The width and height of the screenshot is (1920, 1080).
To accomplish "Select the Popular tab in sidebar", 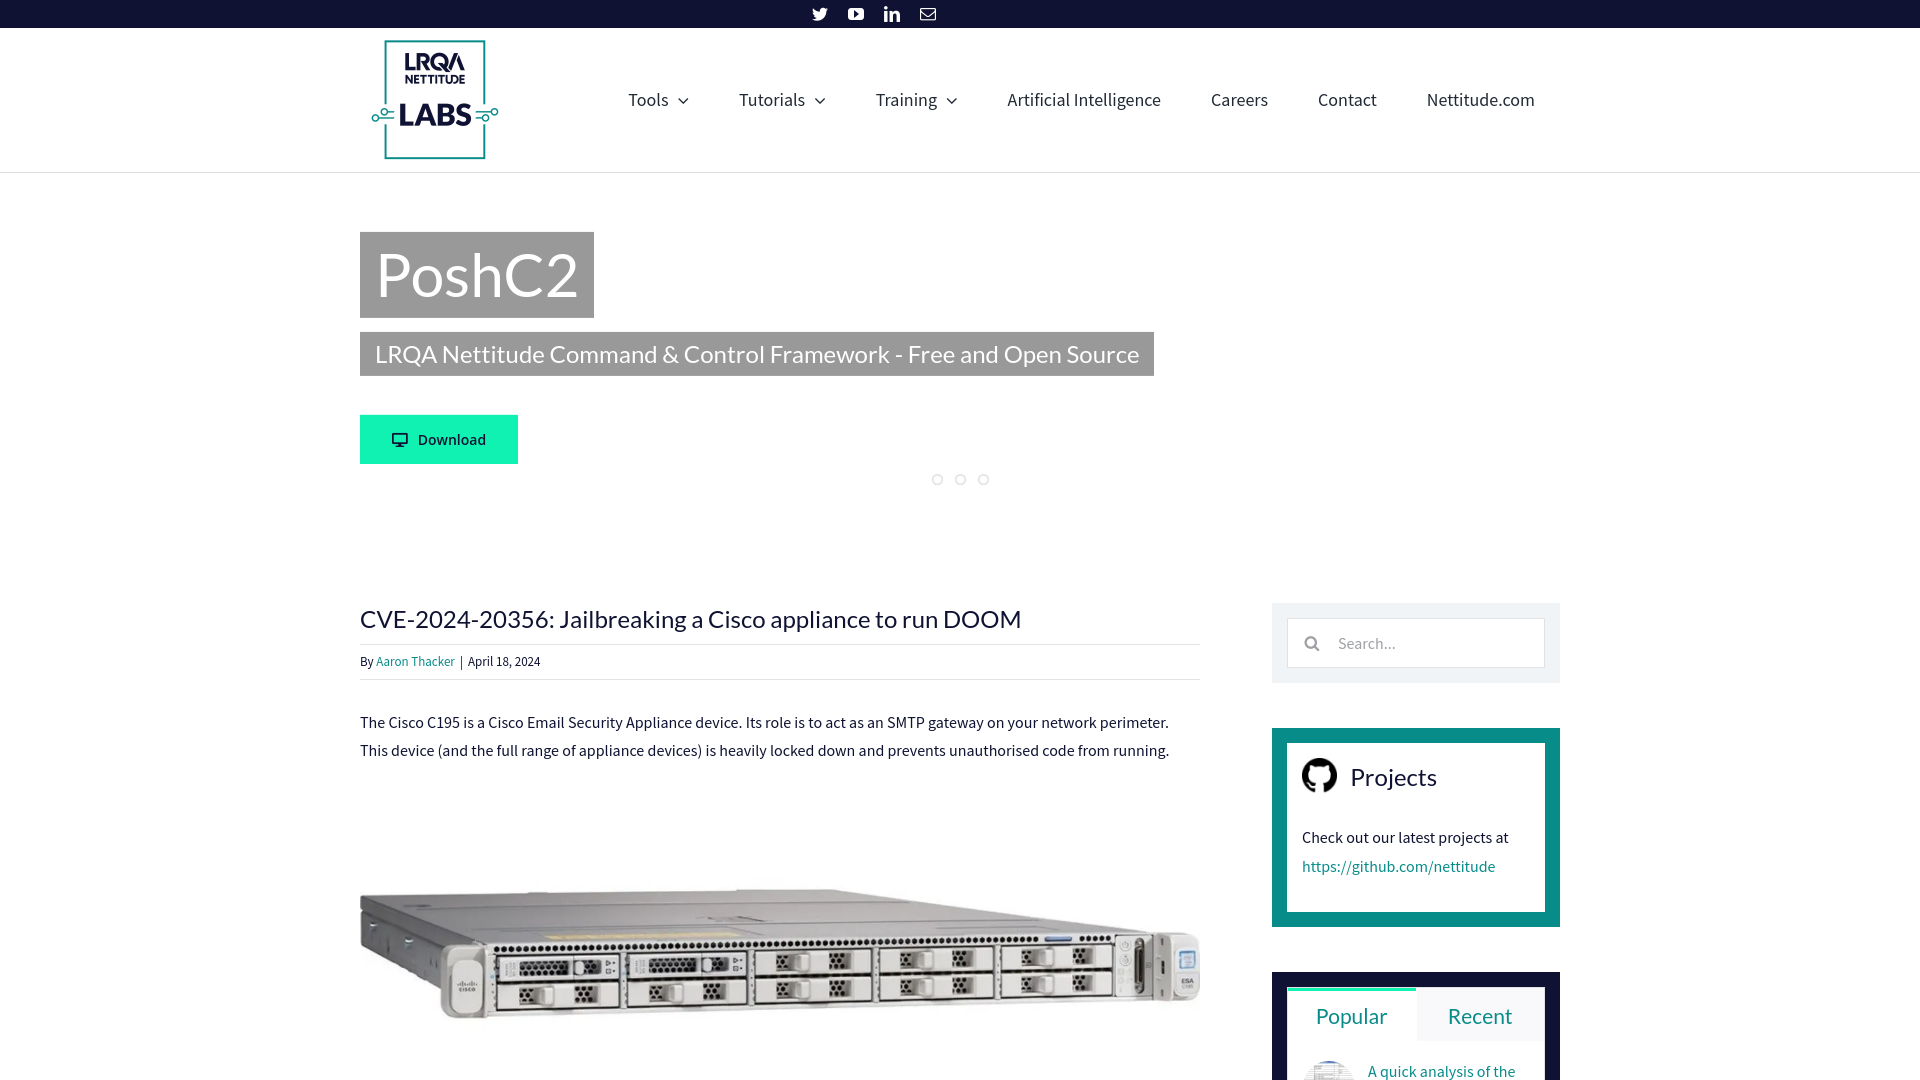I will click(x=1350, y=1015).
